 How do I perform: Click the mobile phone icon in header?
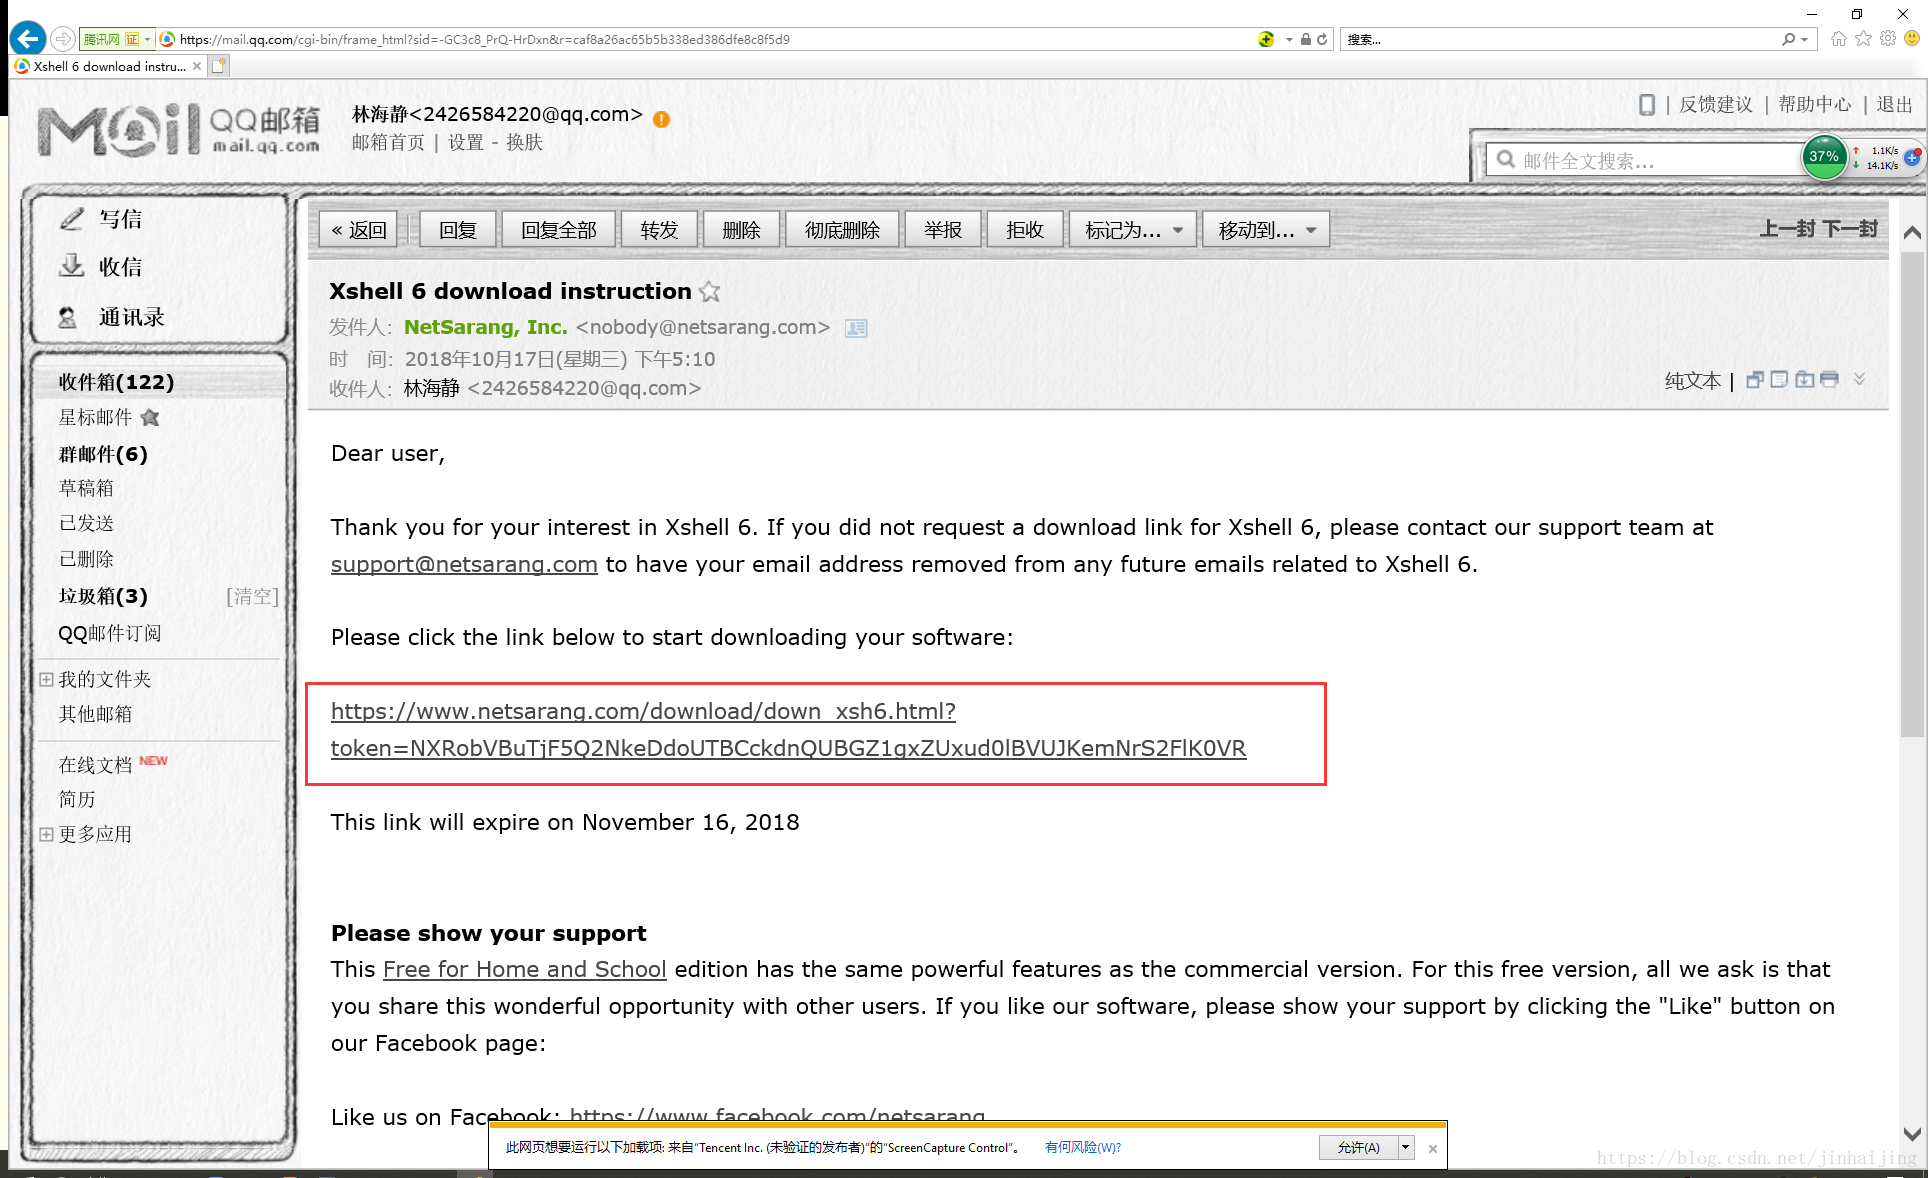(x=1646, y=105)
